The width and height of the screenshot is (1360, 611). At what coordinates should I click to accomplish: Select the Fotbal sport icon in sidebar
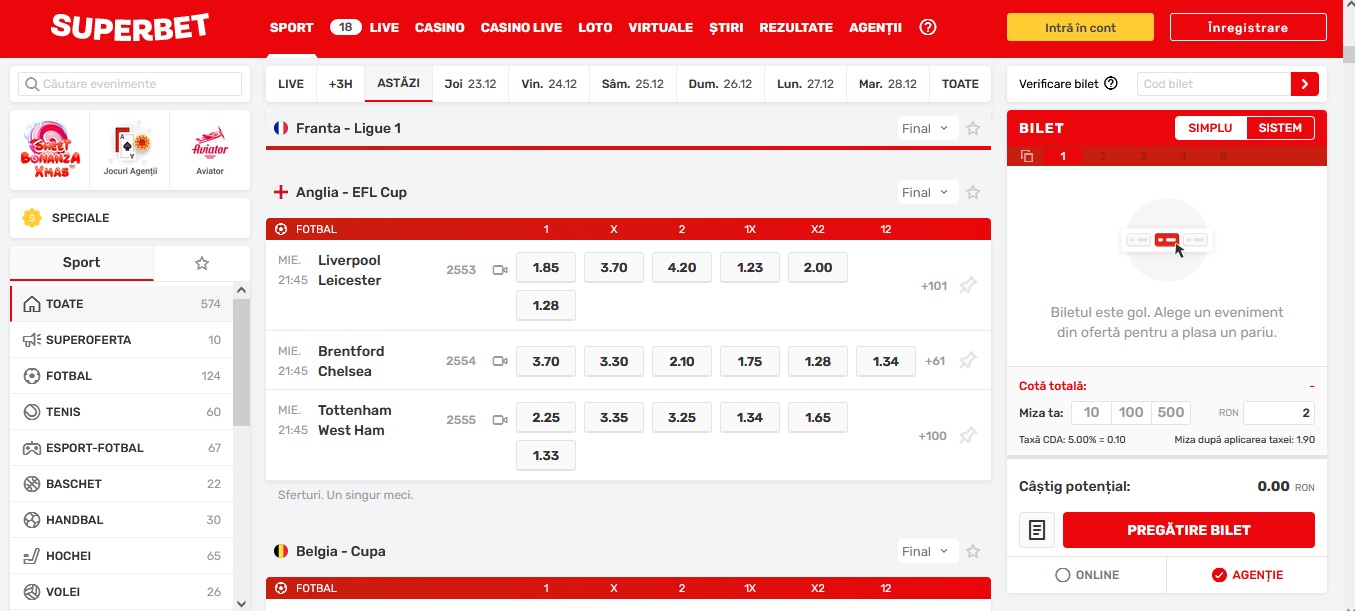tap(31, 376)
